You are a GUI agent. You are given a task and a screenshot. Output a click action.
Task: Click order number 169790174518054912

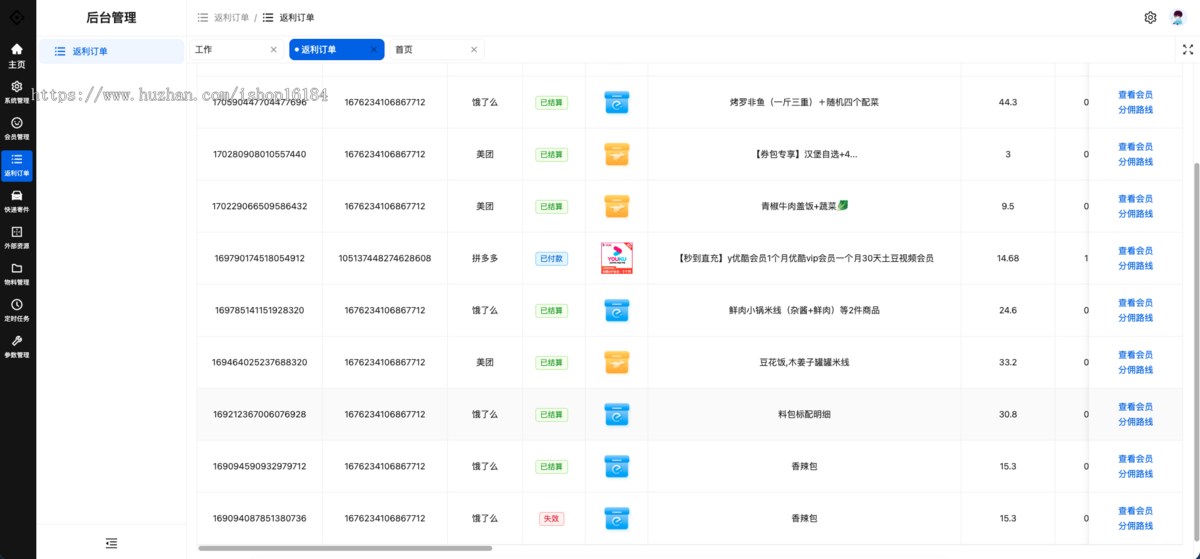[x=260, y=258]
